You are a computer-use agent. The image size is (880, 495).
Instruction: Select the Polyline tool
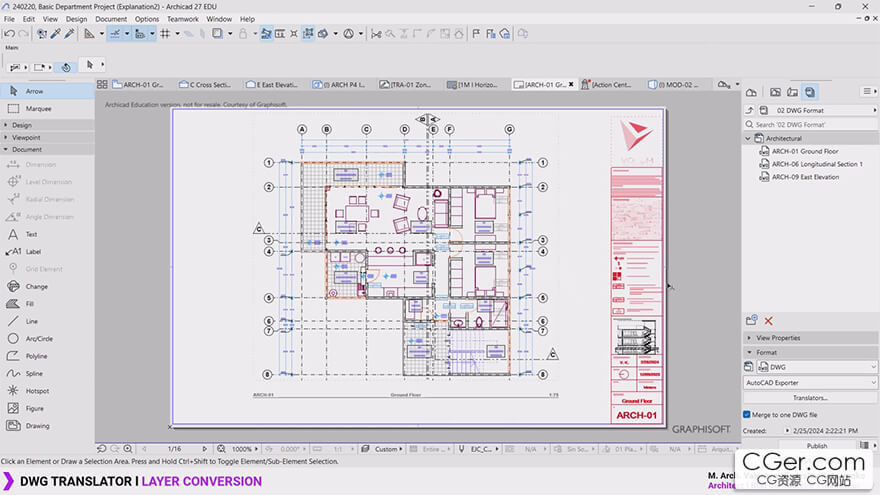click(x=47, y=356)
